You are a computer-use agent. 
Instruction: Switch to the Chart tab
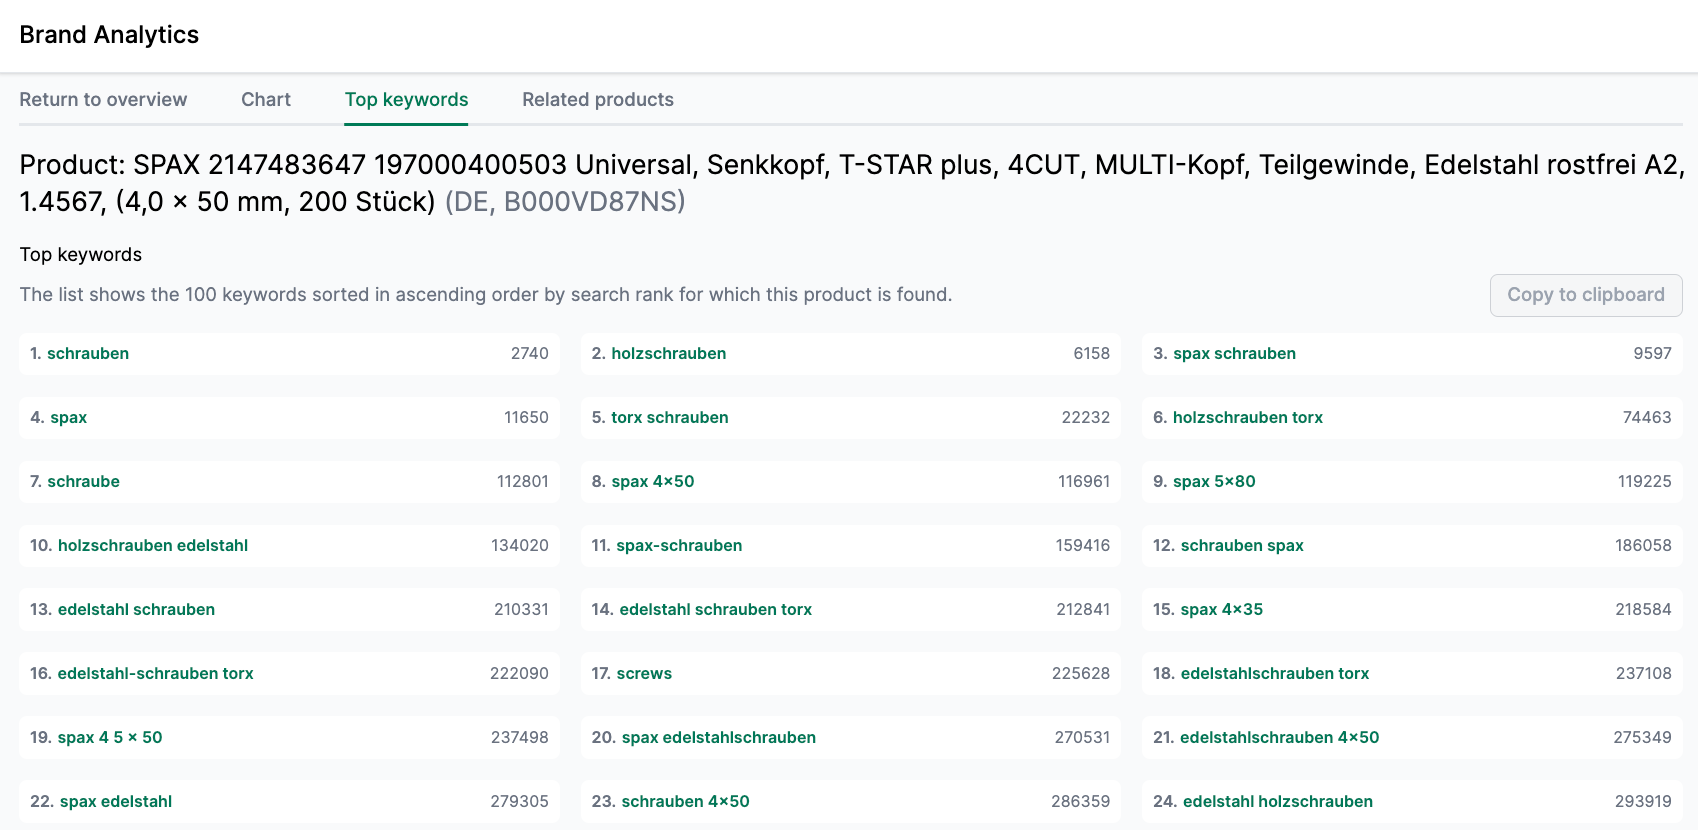tap(266, 99)
